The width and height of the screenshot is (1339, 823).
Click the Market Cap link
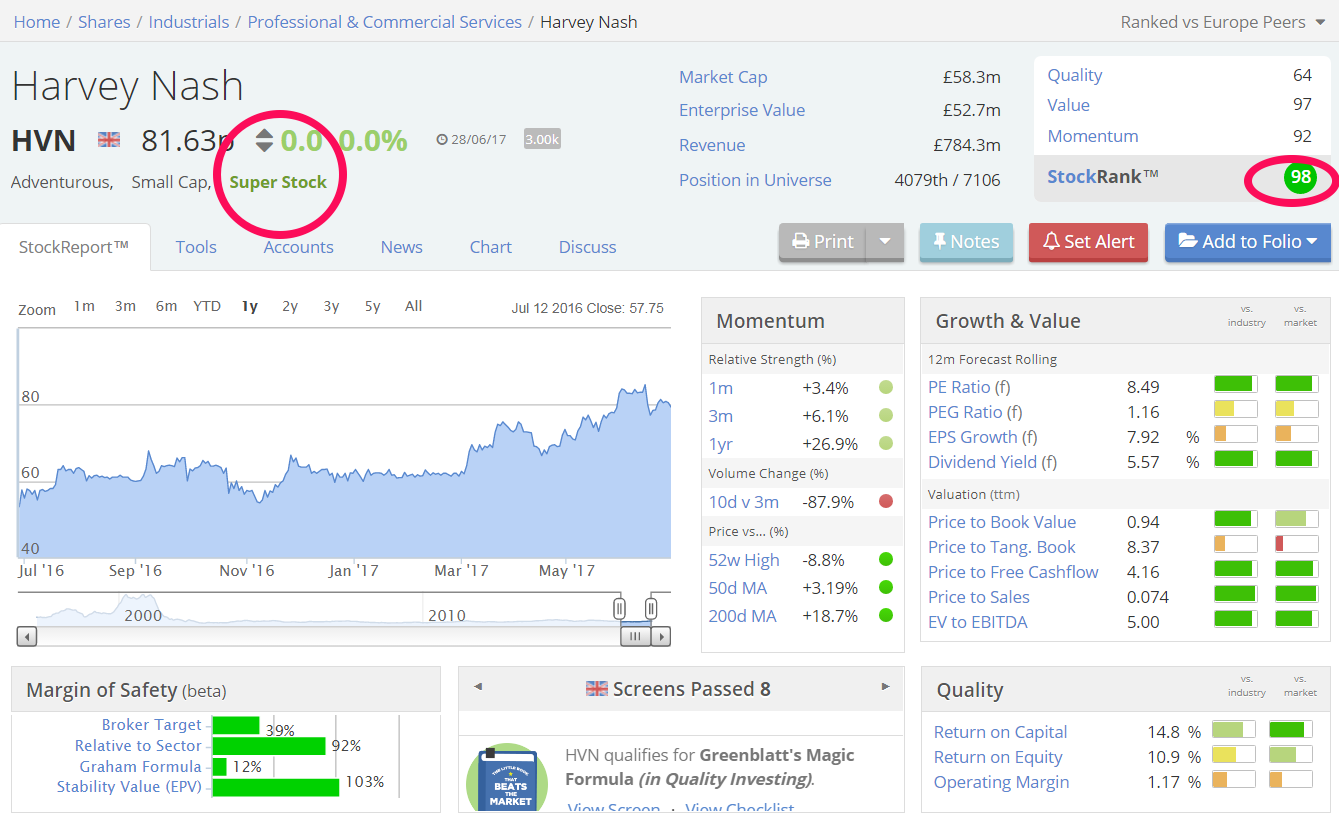tap(723, 77)
